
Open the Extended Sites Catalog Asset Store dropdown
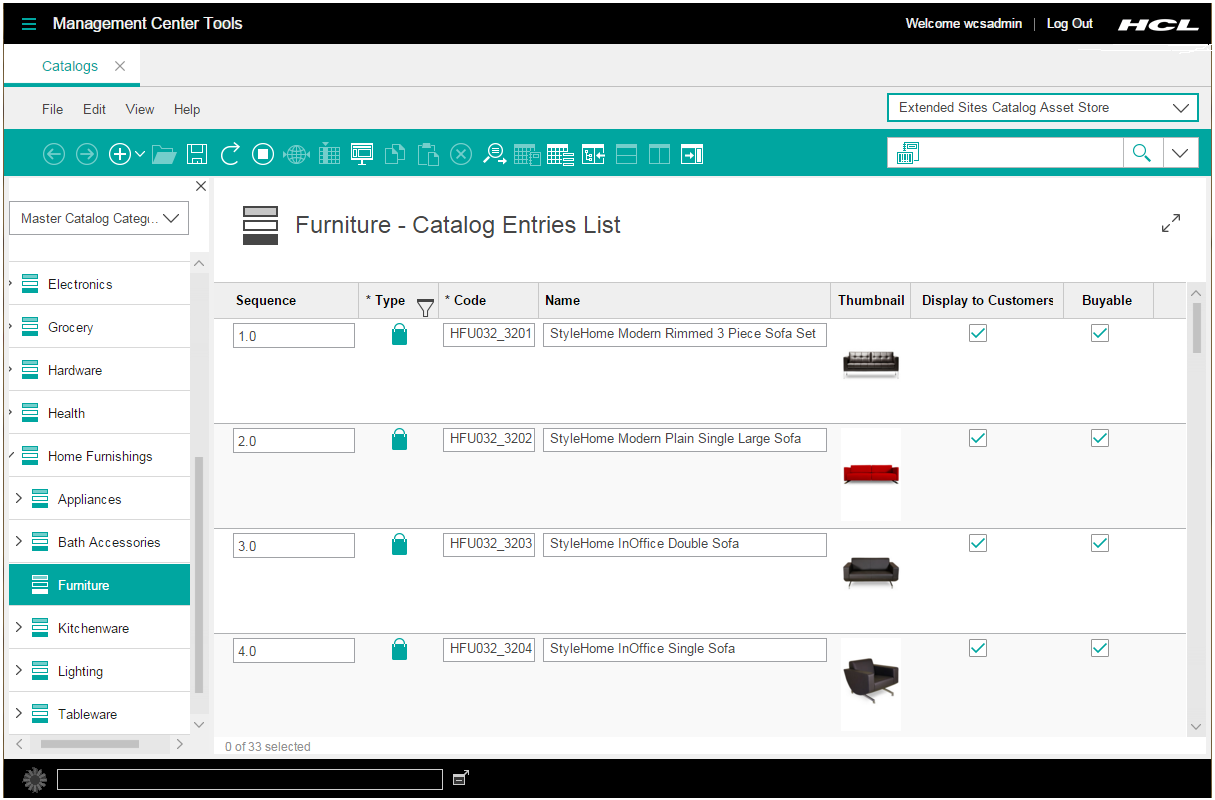[1041, 108]
